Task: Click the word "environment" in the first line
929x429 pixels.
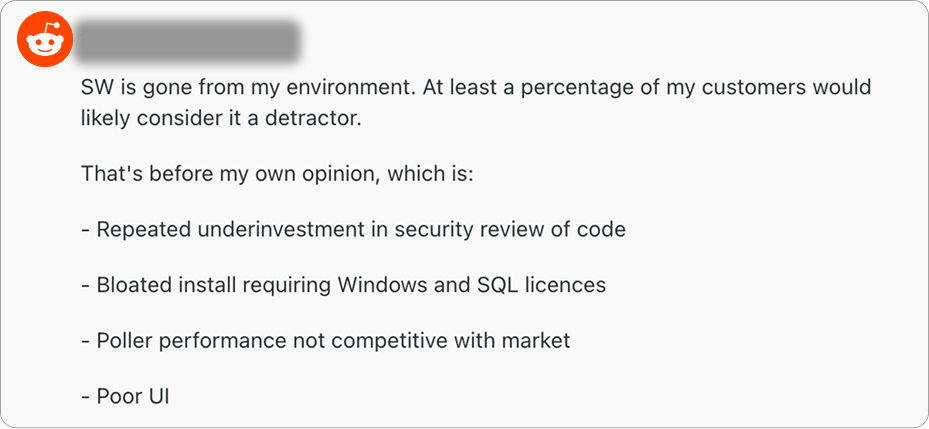Action: tap(343, 87)
